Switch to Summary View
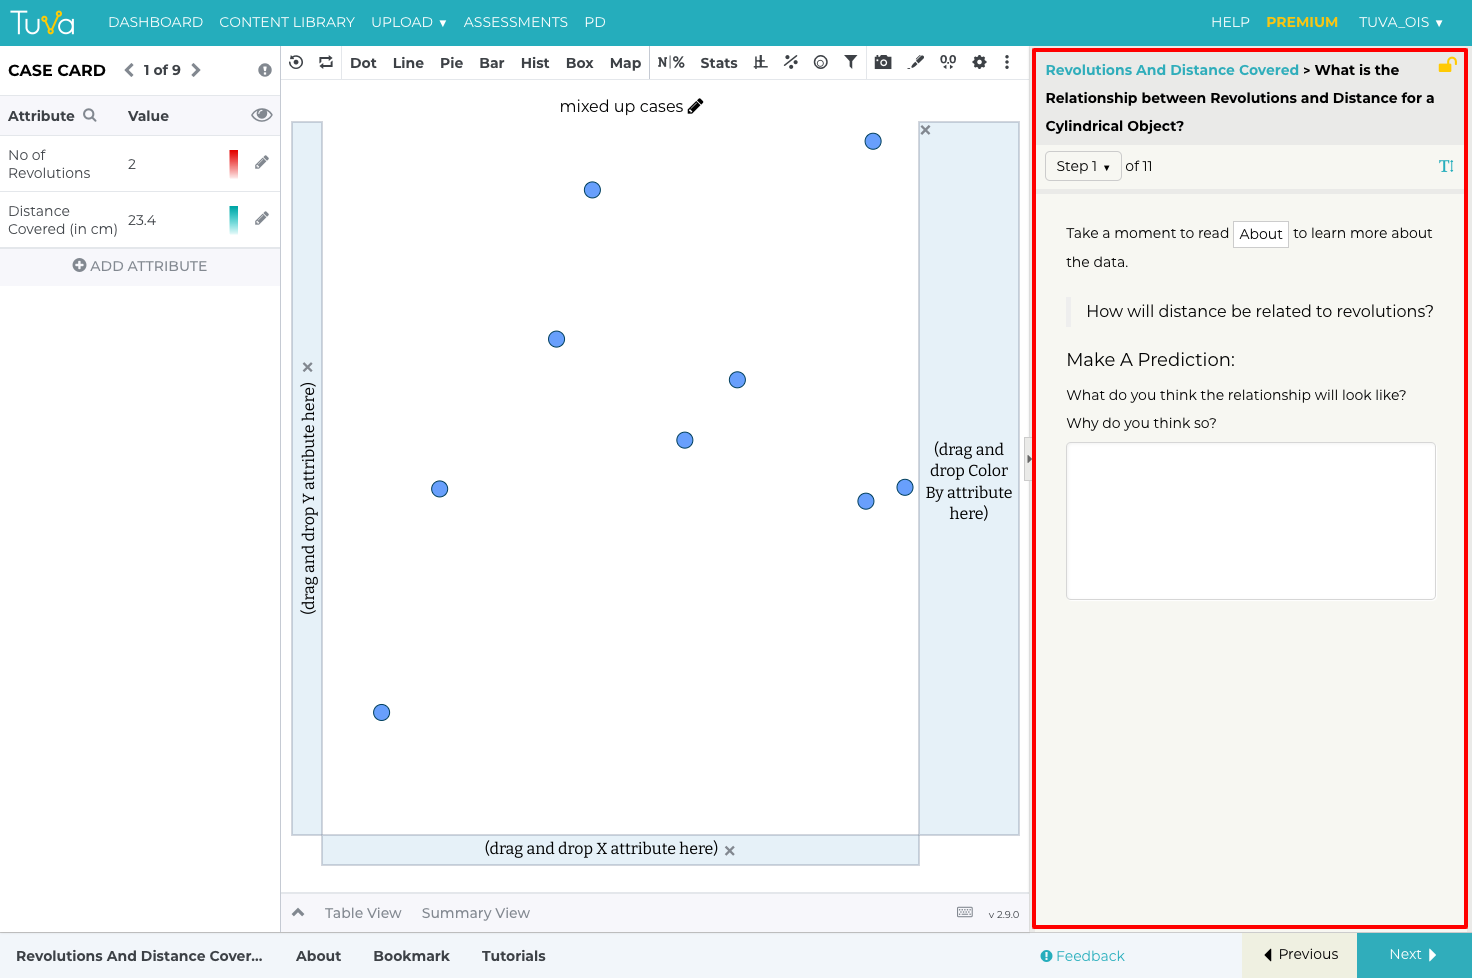Viewport: 1472px width, 978px height. (475, 913)
